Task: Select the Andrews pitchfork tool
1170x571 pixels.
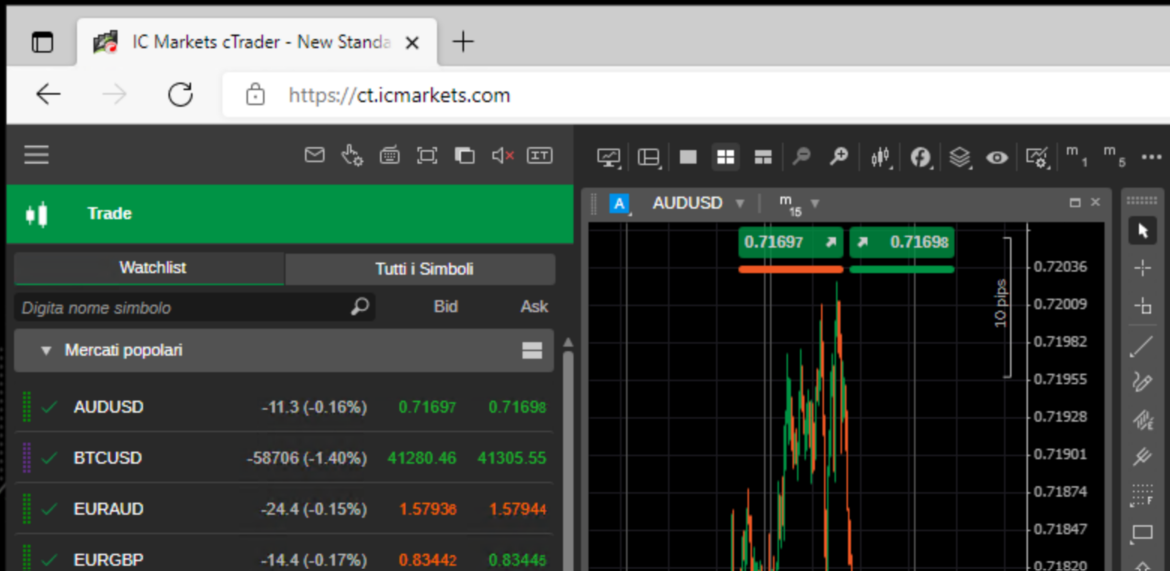Action: (x=1142, y=456)
